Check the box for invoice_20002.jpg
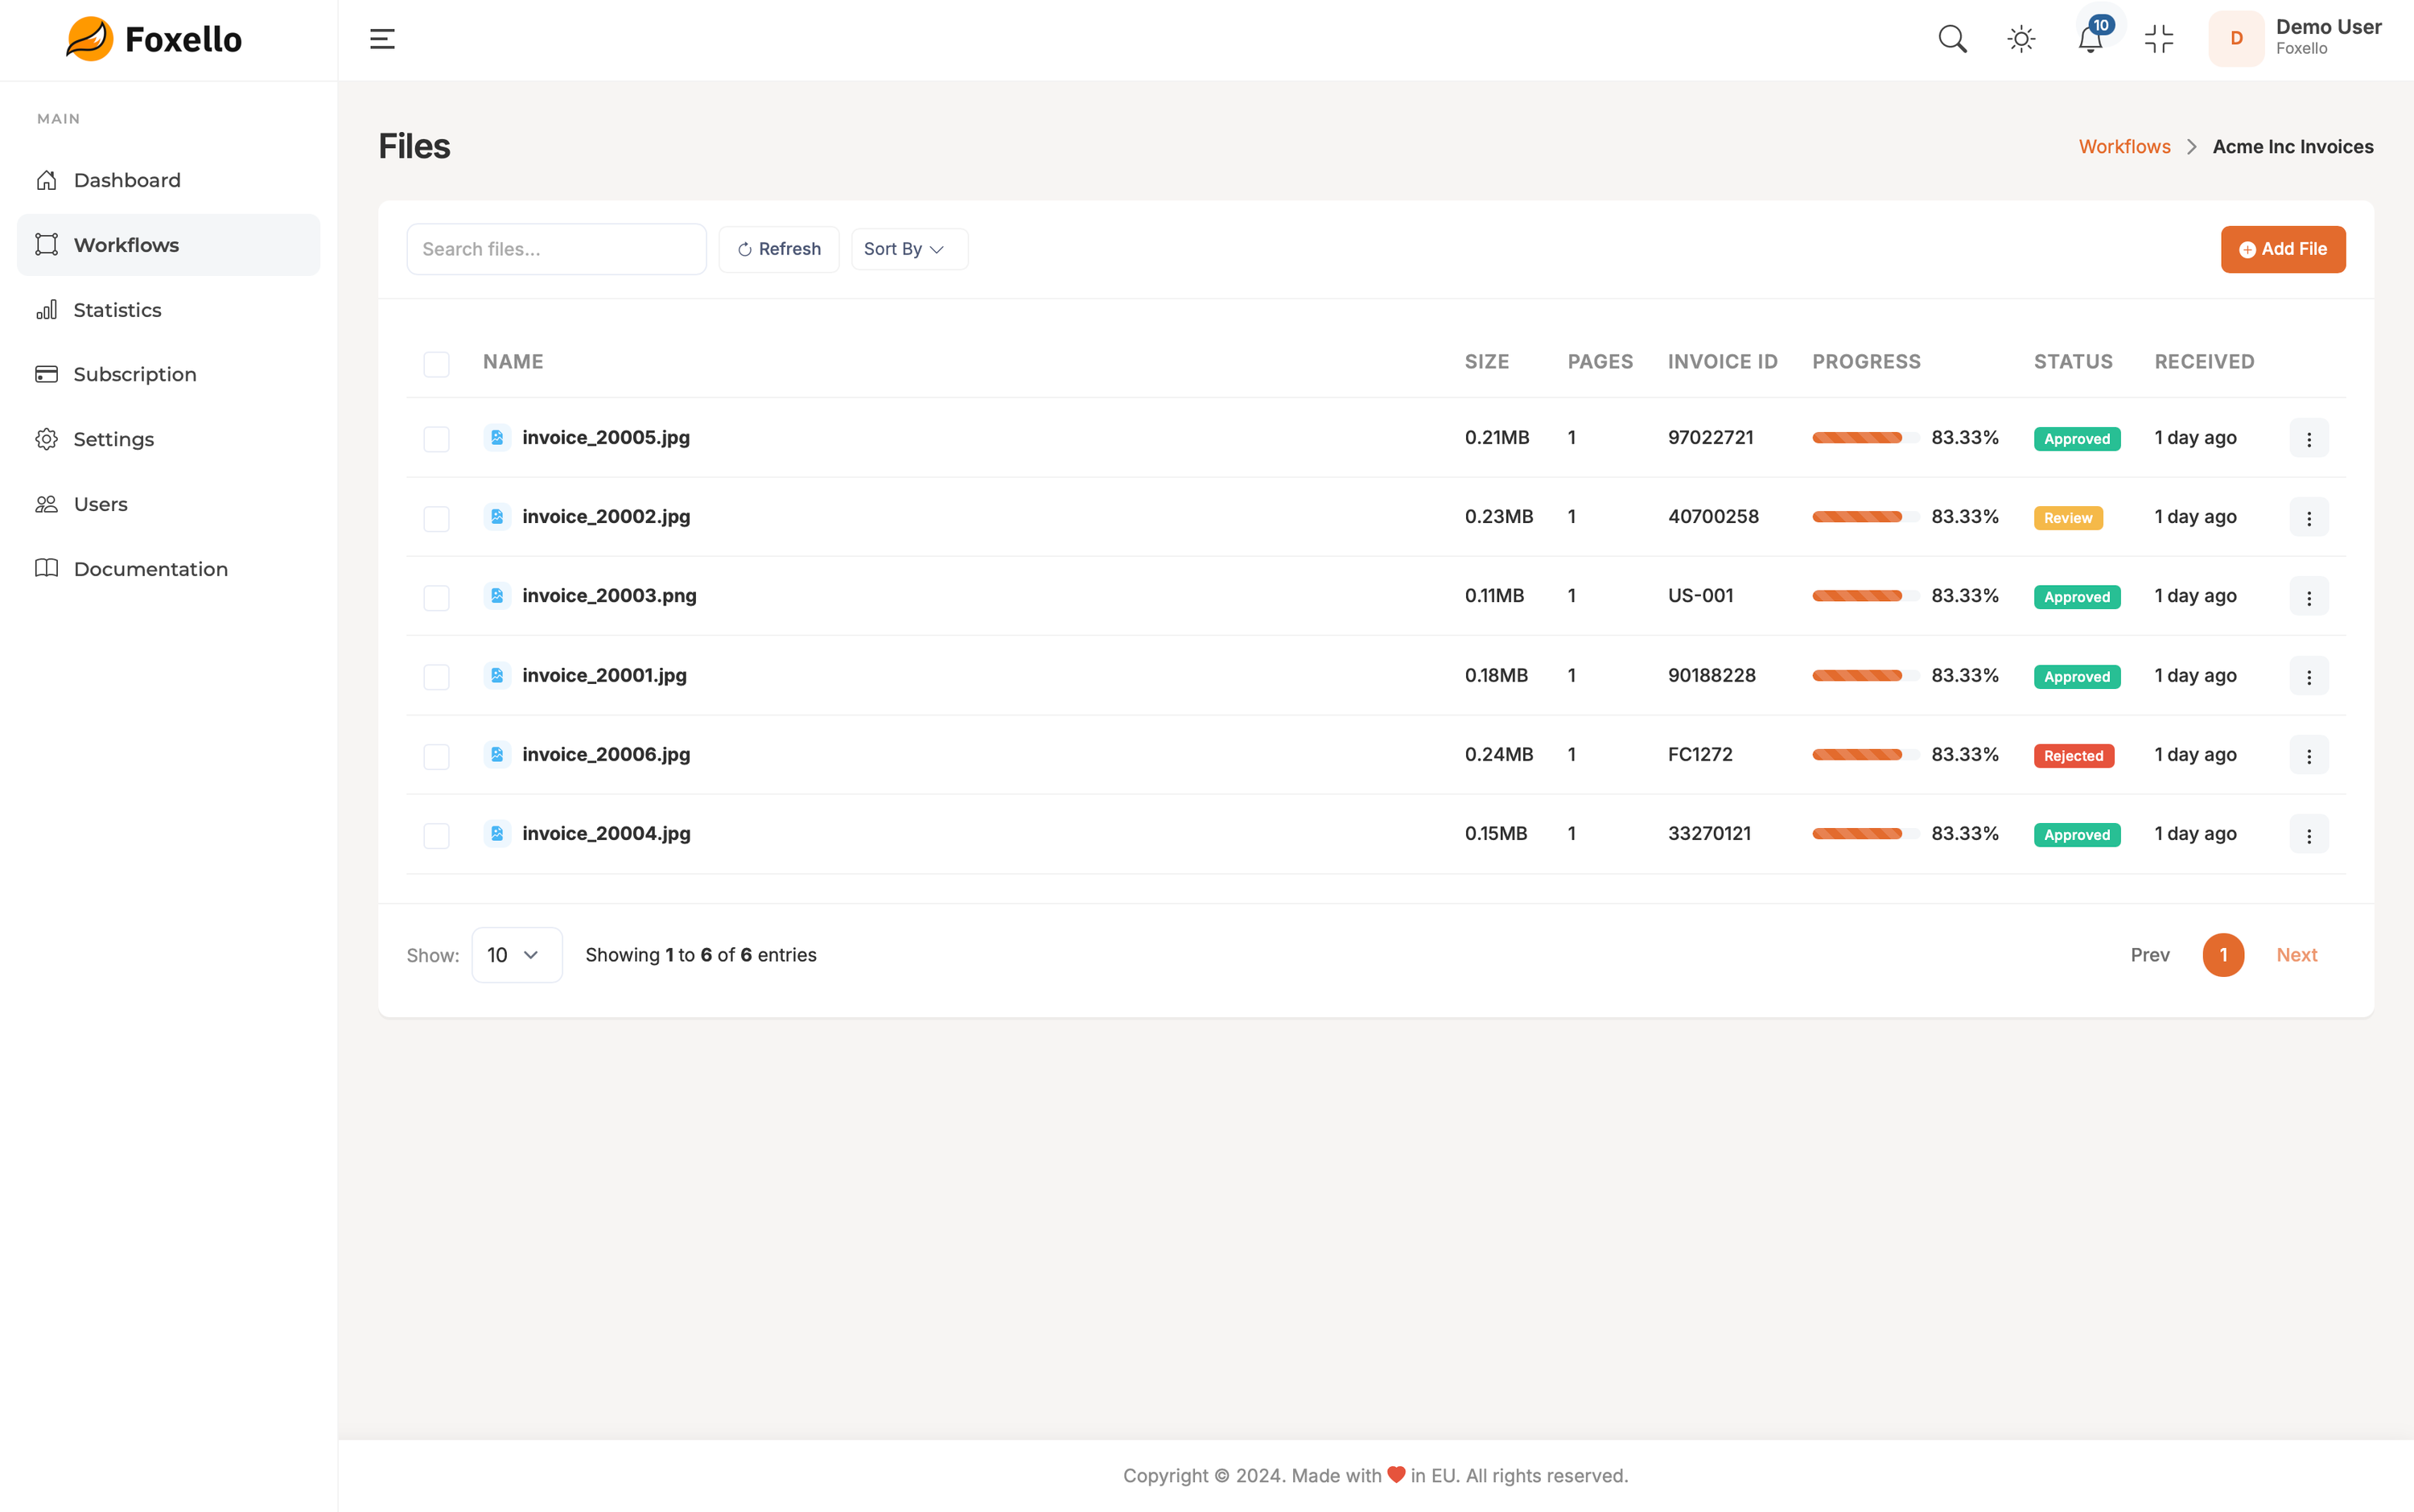The height and width of the screenshot is (1512, 2414). pyautogui.click(x=436, y=518)
